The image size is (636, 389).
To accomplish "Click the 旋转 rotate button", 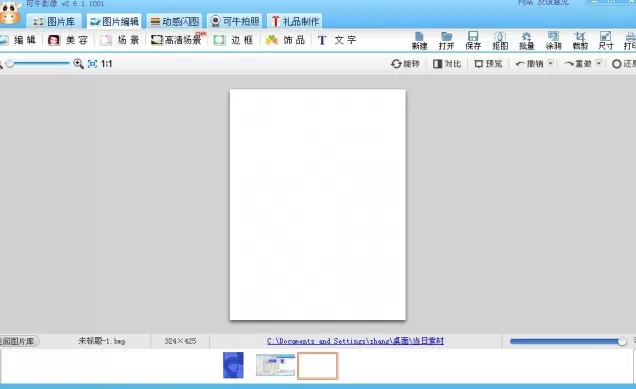I will point(405,64).
